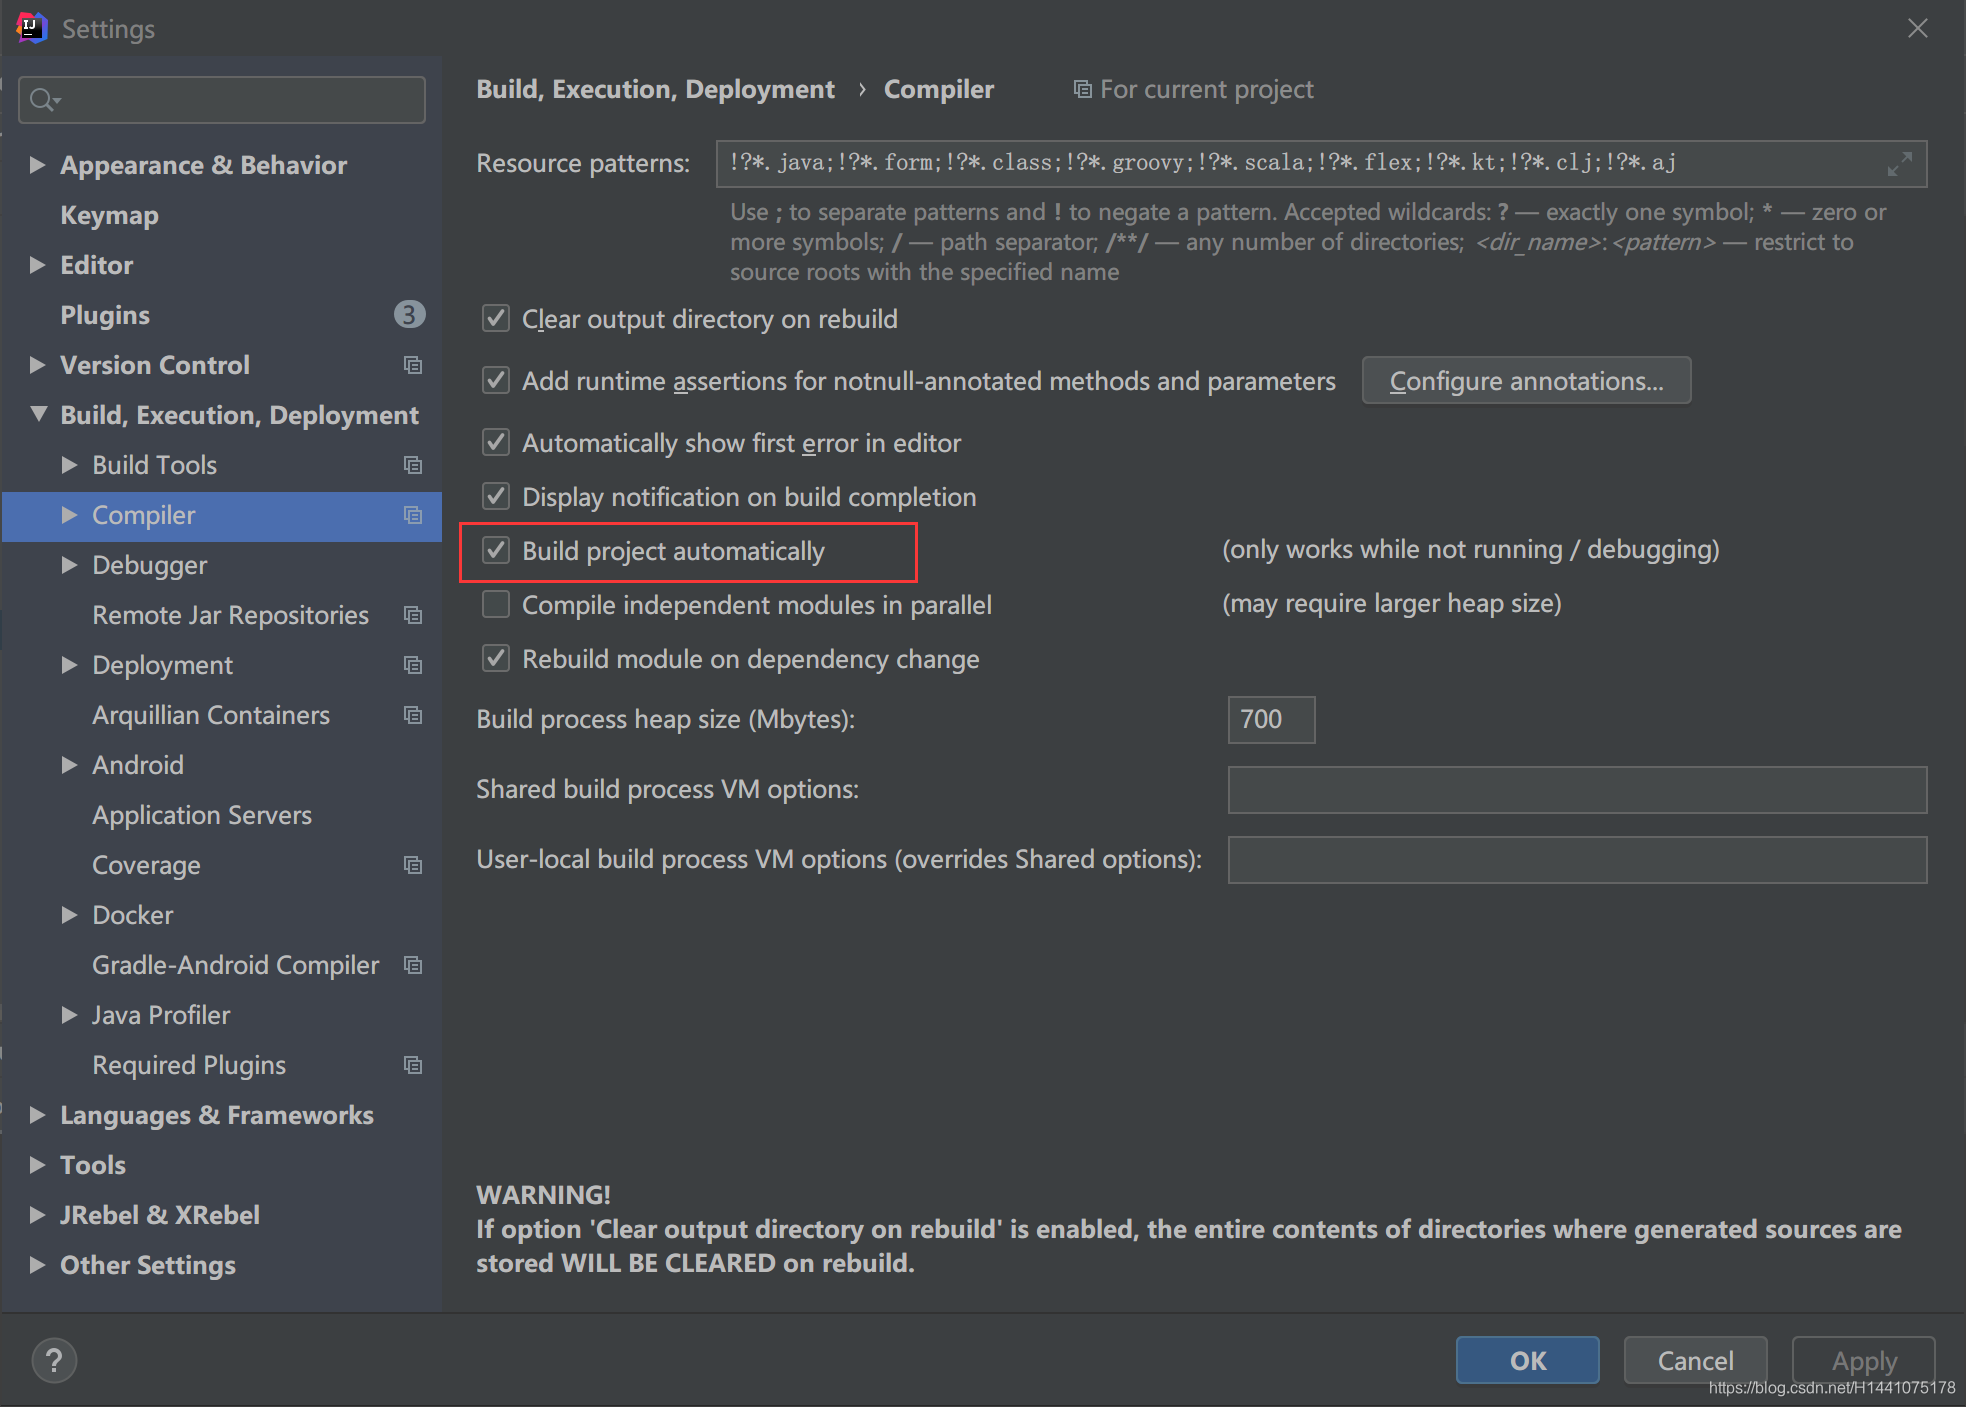
Task: Click the Cancel button
Action: tap(1695, 1360)
